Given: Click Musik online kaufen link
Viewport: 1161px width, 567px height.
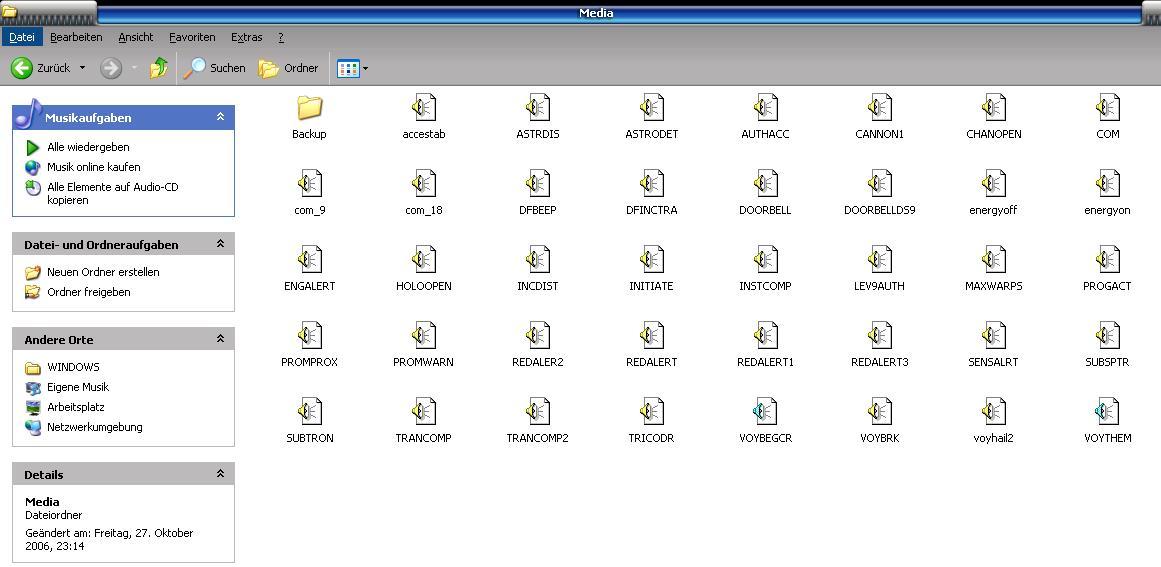Looking at the screenshot, I should coord(93,167).
